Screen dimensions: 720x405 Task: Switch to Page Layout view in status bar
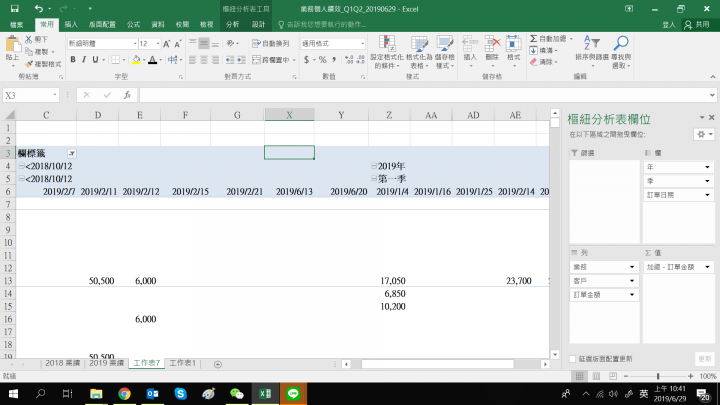tap(596, 376)
